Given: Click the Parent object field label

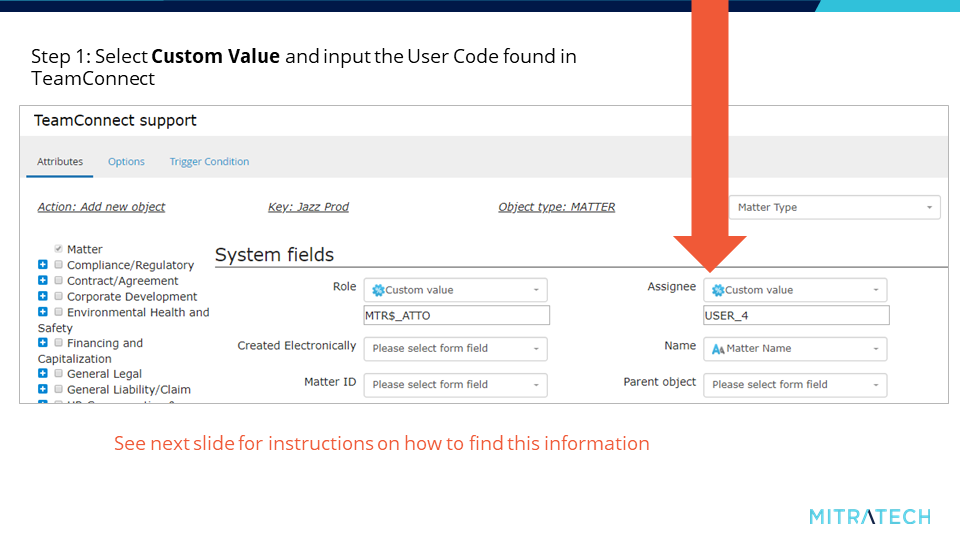Looking at the screenshot, I should pos(659,382).
